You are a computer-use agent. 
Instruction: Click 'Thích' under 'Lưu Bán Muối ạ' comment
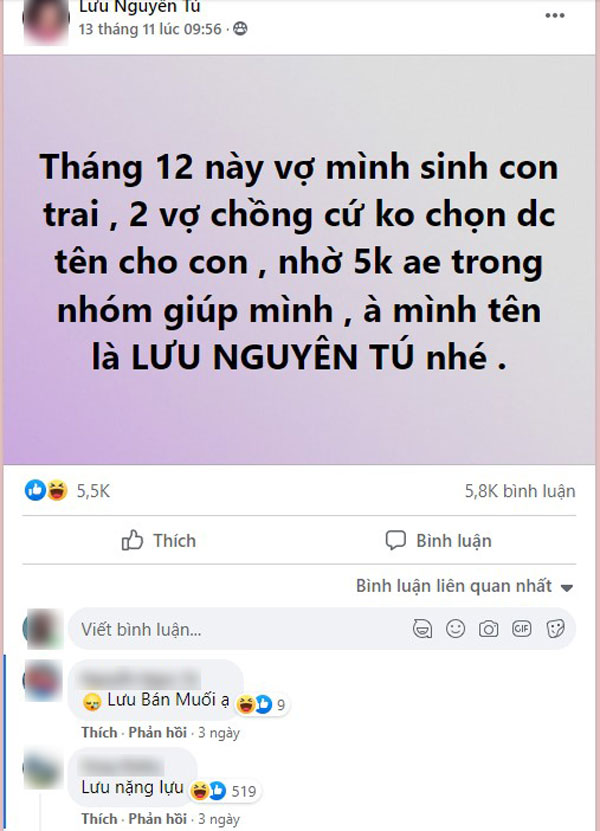[x=99, y=732]
